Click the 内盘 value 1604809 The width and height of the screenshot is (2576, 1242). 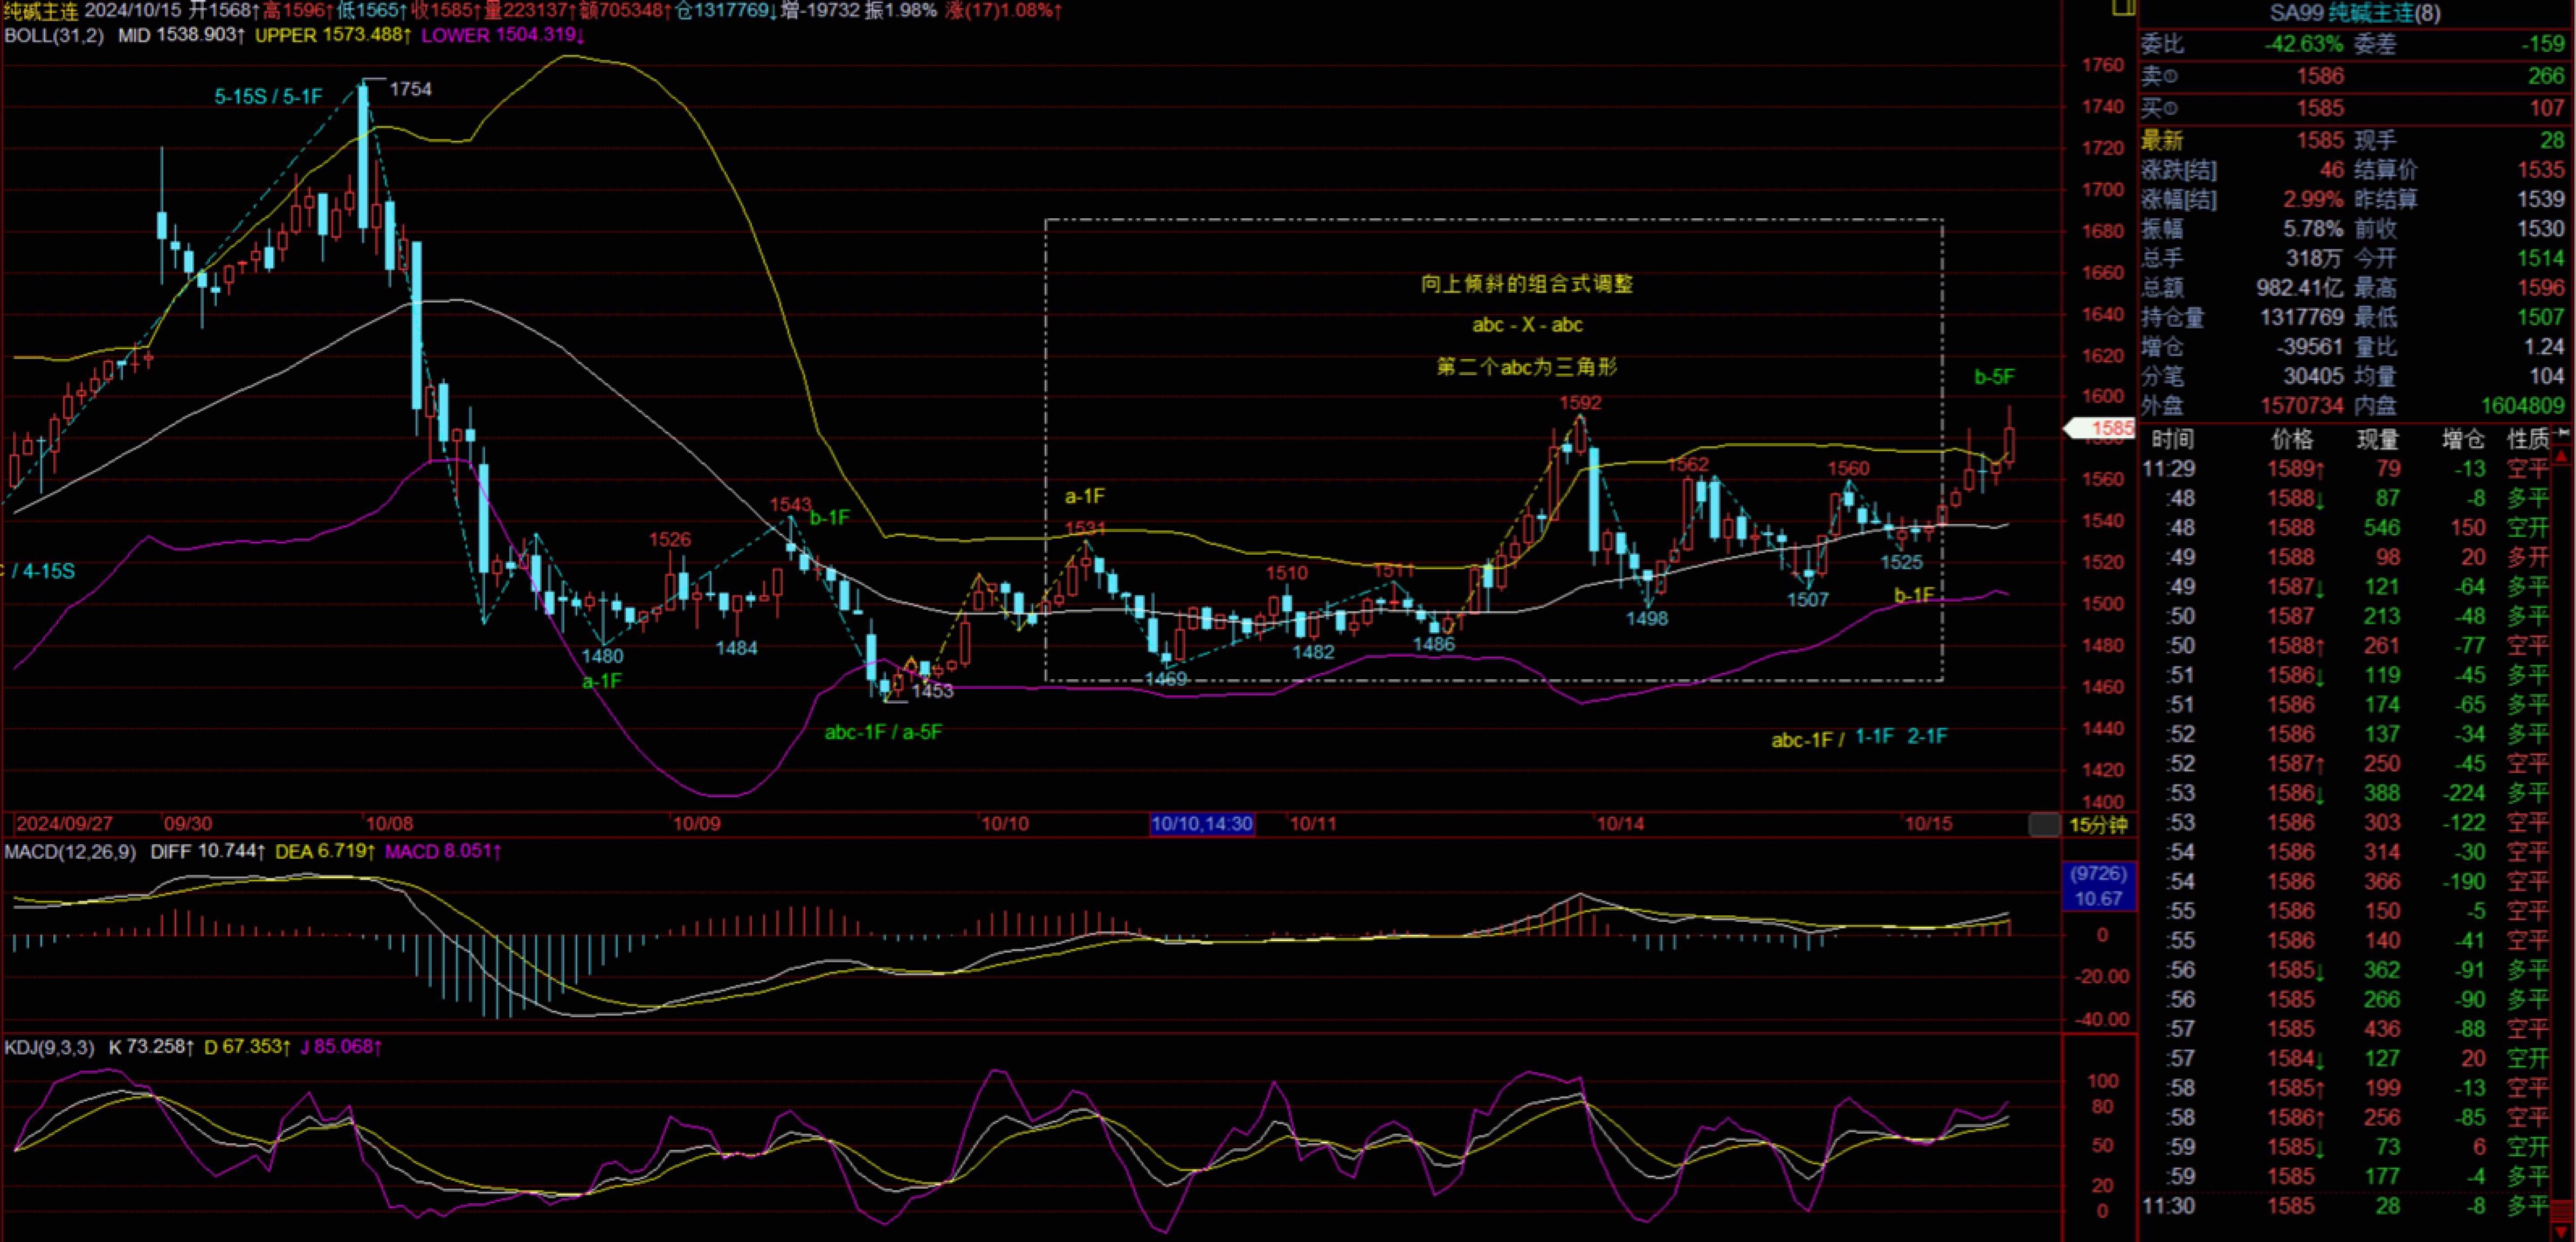coord(2522,406)
